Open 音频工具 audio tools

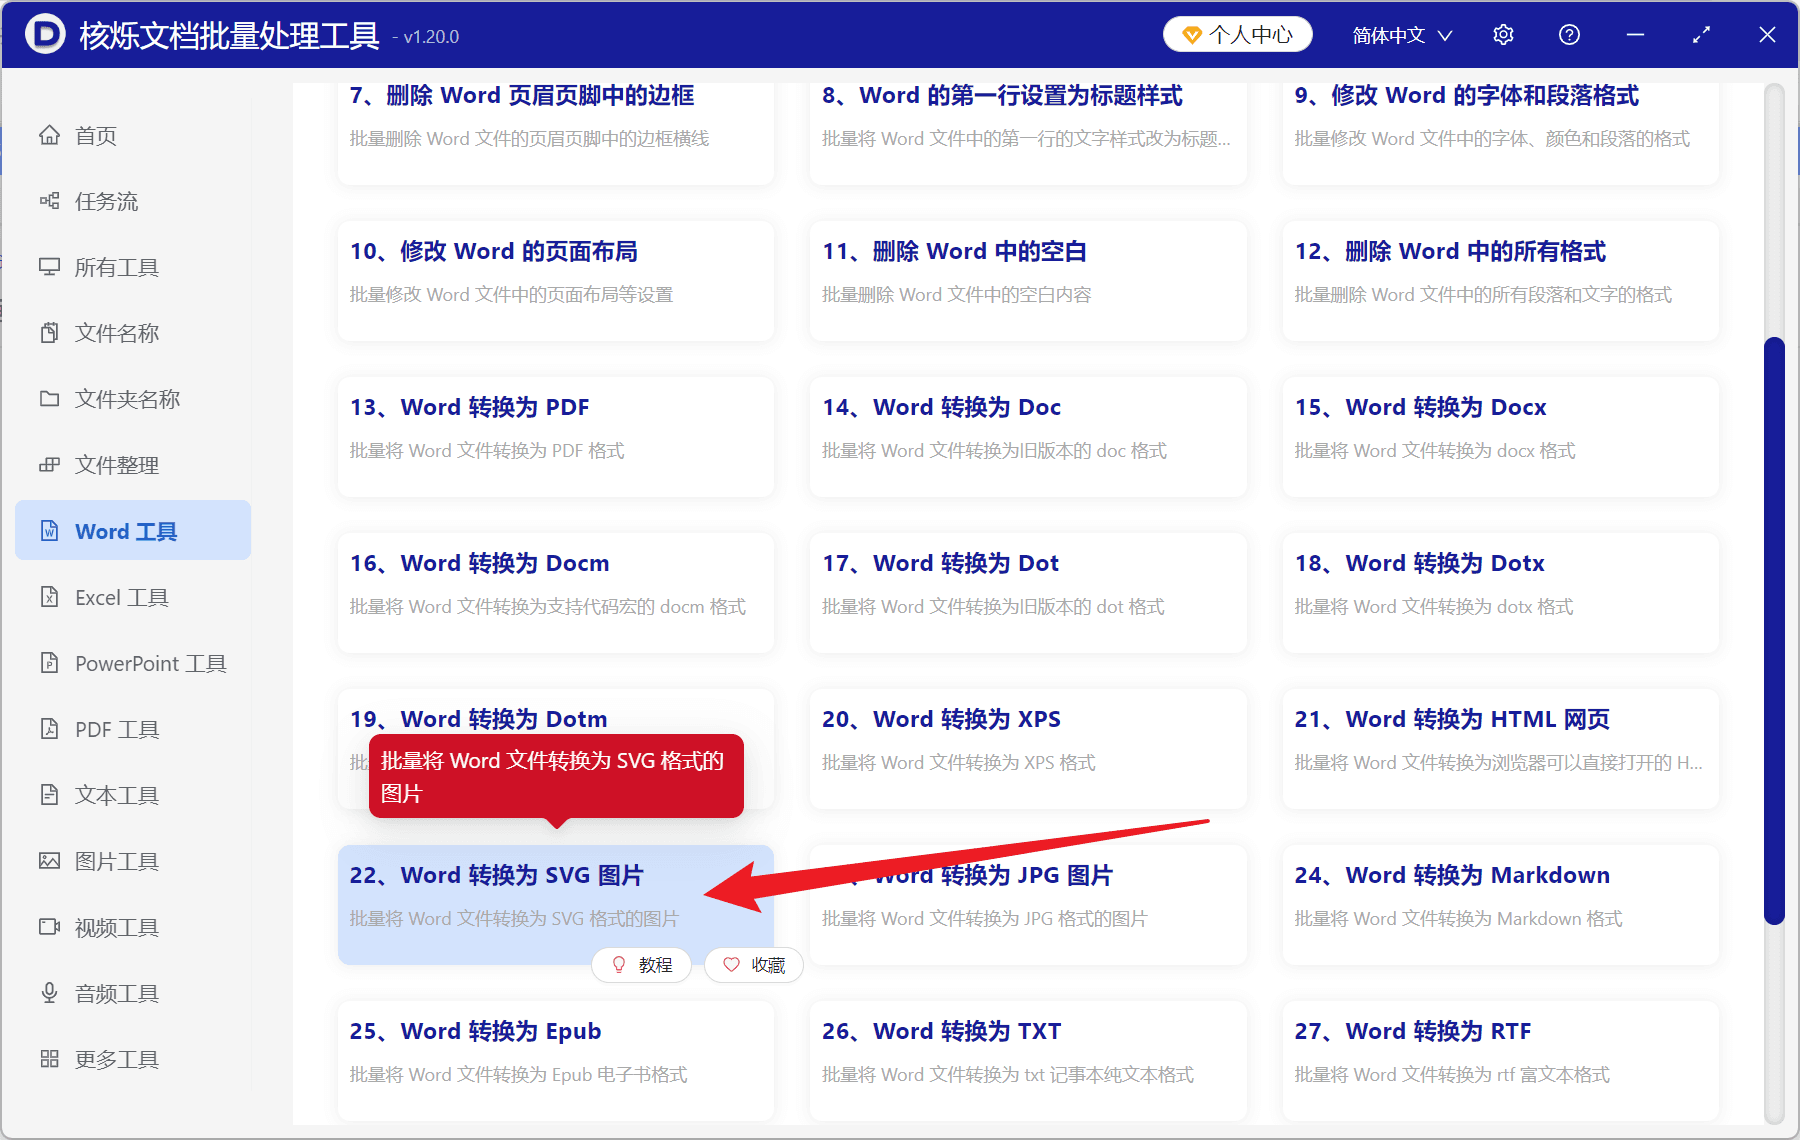pyautogui.click(x=115, y=993)
